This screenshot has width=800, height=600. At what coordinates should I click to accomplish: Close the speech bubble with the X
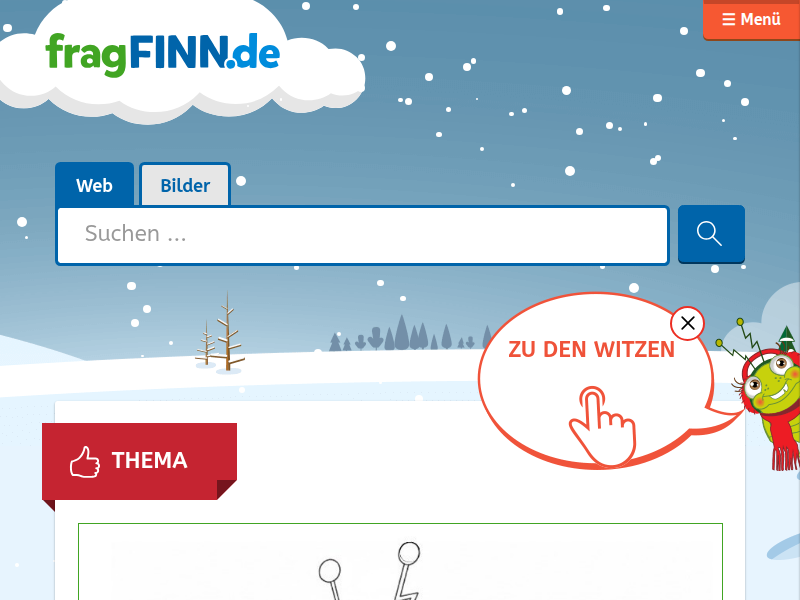tap(687, 323)
